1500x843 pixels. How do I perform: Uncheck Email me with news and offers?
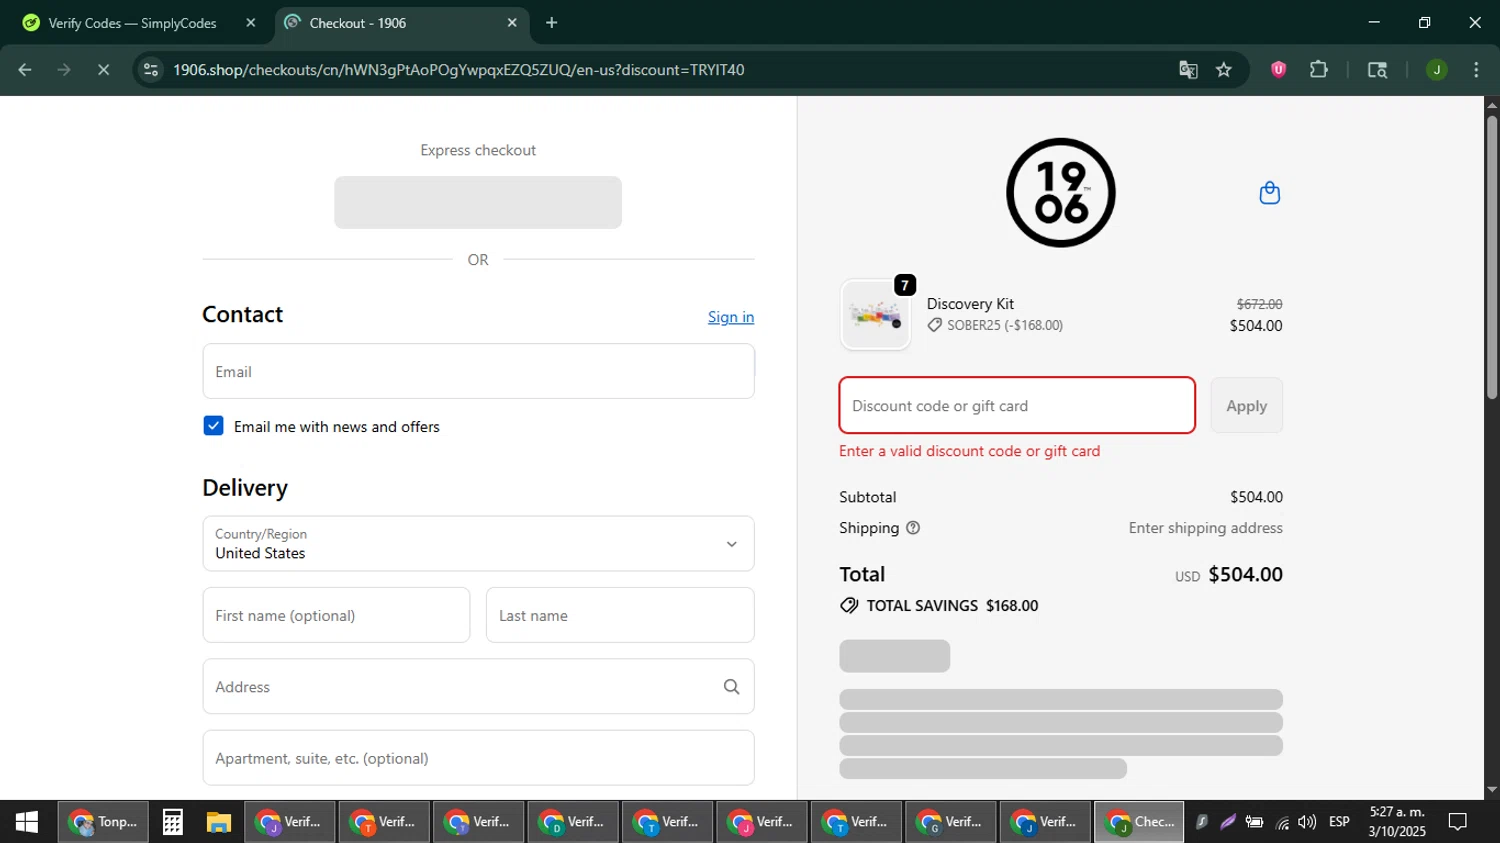point(213,426)
